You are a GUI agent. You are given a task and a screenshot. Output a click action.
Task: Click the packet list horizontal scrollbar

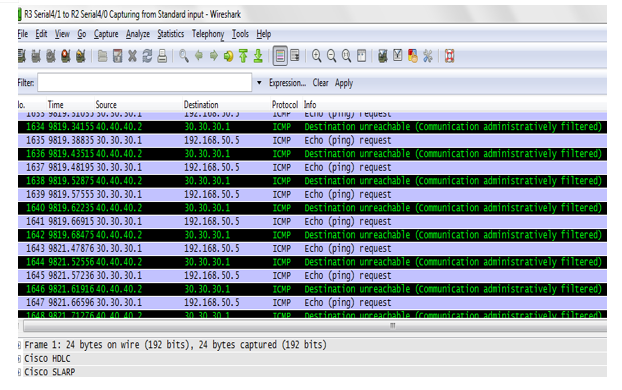coord(315,326)
